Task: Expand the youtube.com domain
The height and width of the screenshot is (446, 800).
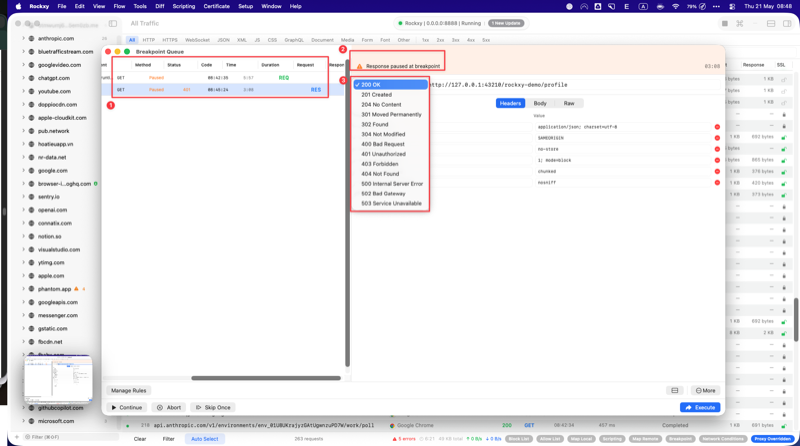Action: tap(23, 91)
